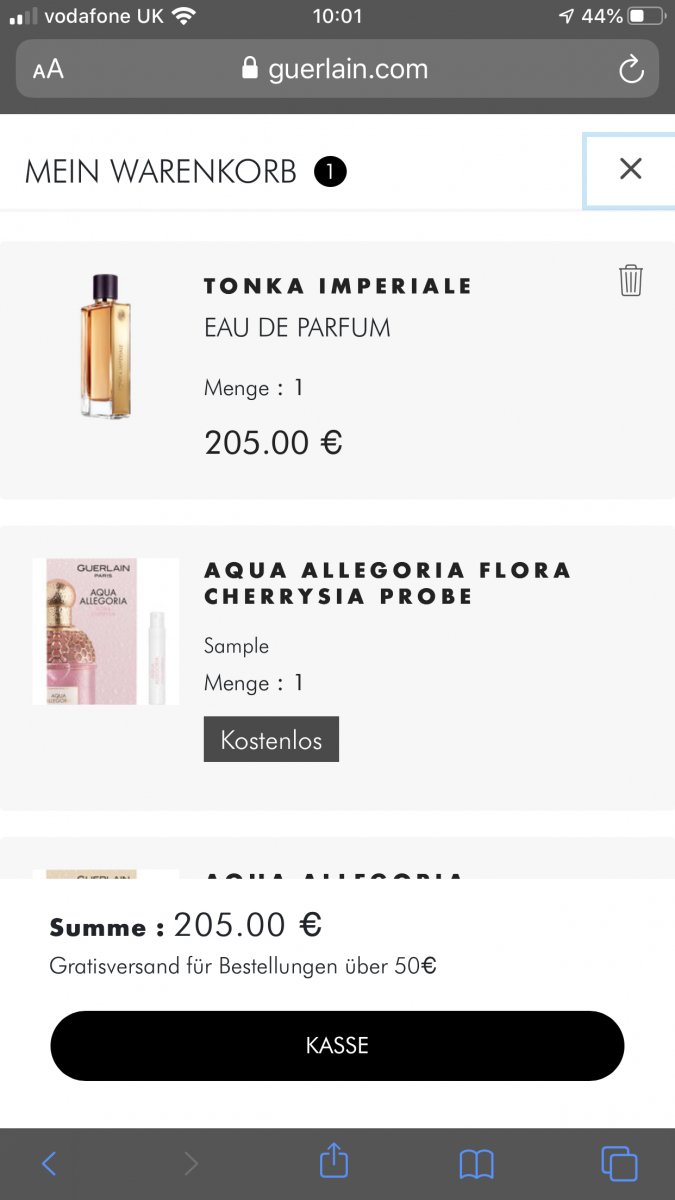This screenshot has height=1200, width=675.
Task: Close the Mein Warenkorb cart panel
Action: point(630,169)
